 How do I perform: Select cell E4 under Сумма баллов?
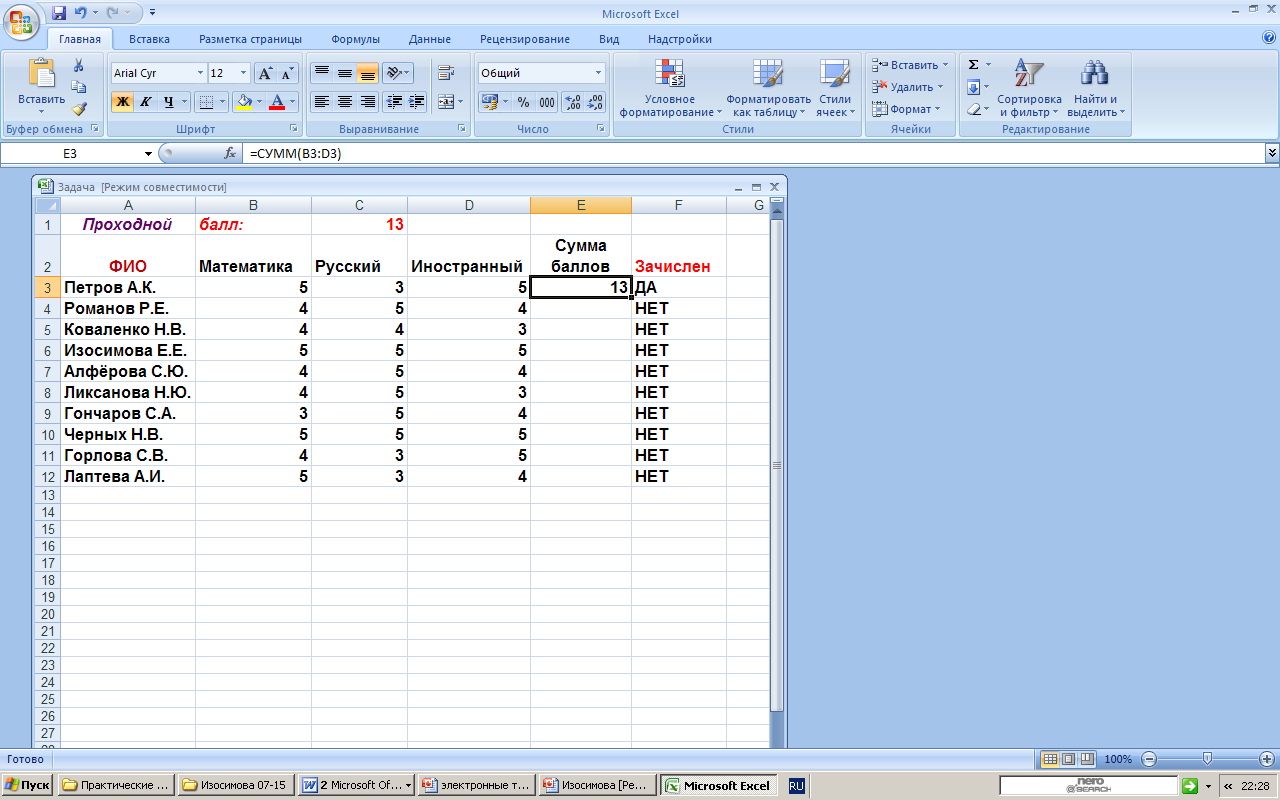pos(580,308)
